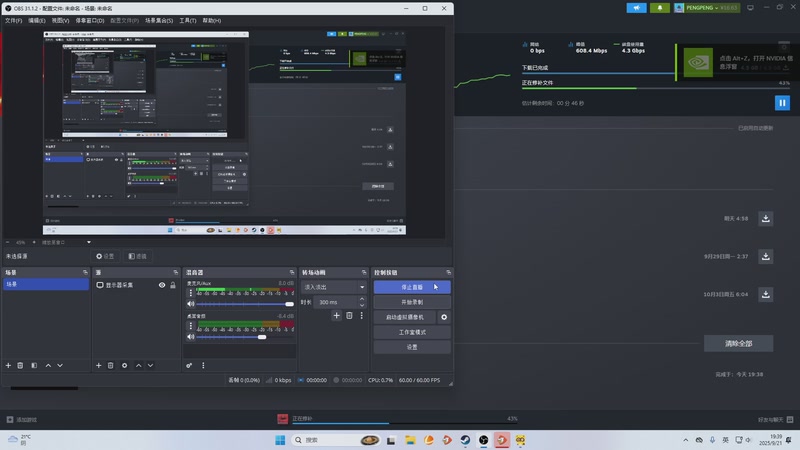Pop out the 场景 dock panel

(x=85, y=272)
